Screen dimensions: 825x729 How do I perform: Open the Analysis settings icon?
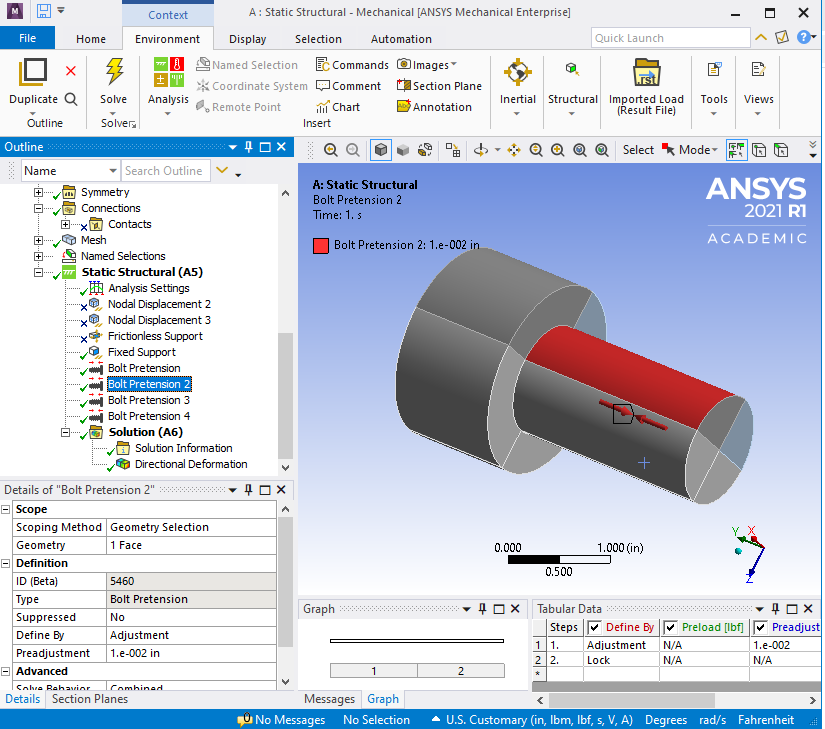click(168, 73)
